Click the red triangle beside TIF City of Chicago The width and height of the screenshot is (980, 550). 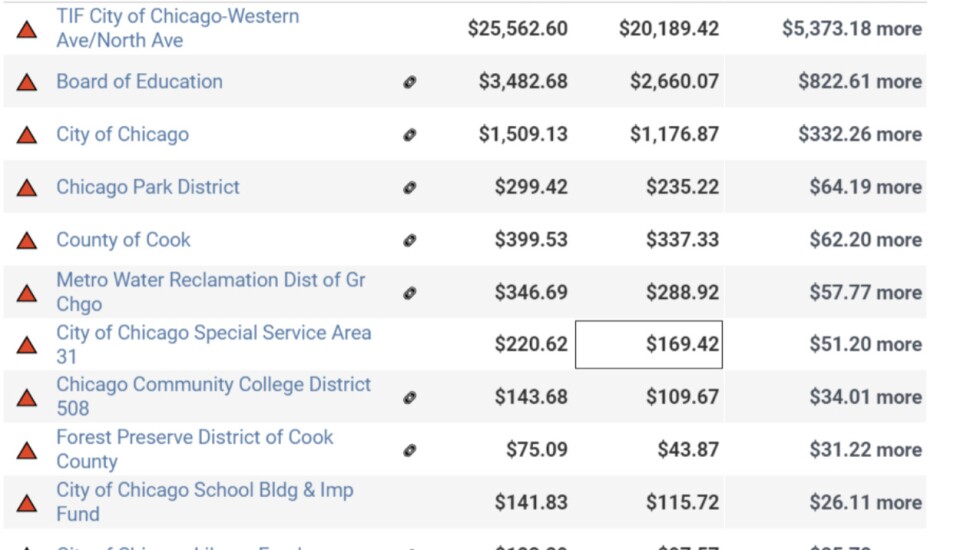(x=28, y=29)
